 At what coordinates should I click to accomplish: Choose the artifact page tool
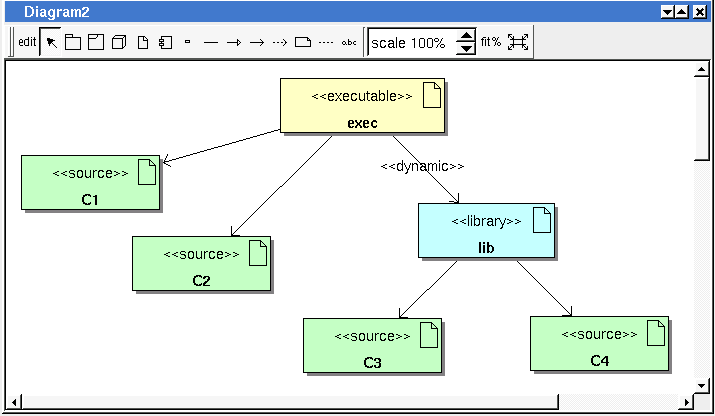point(143,42)
